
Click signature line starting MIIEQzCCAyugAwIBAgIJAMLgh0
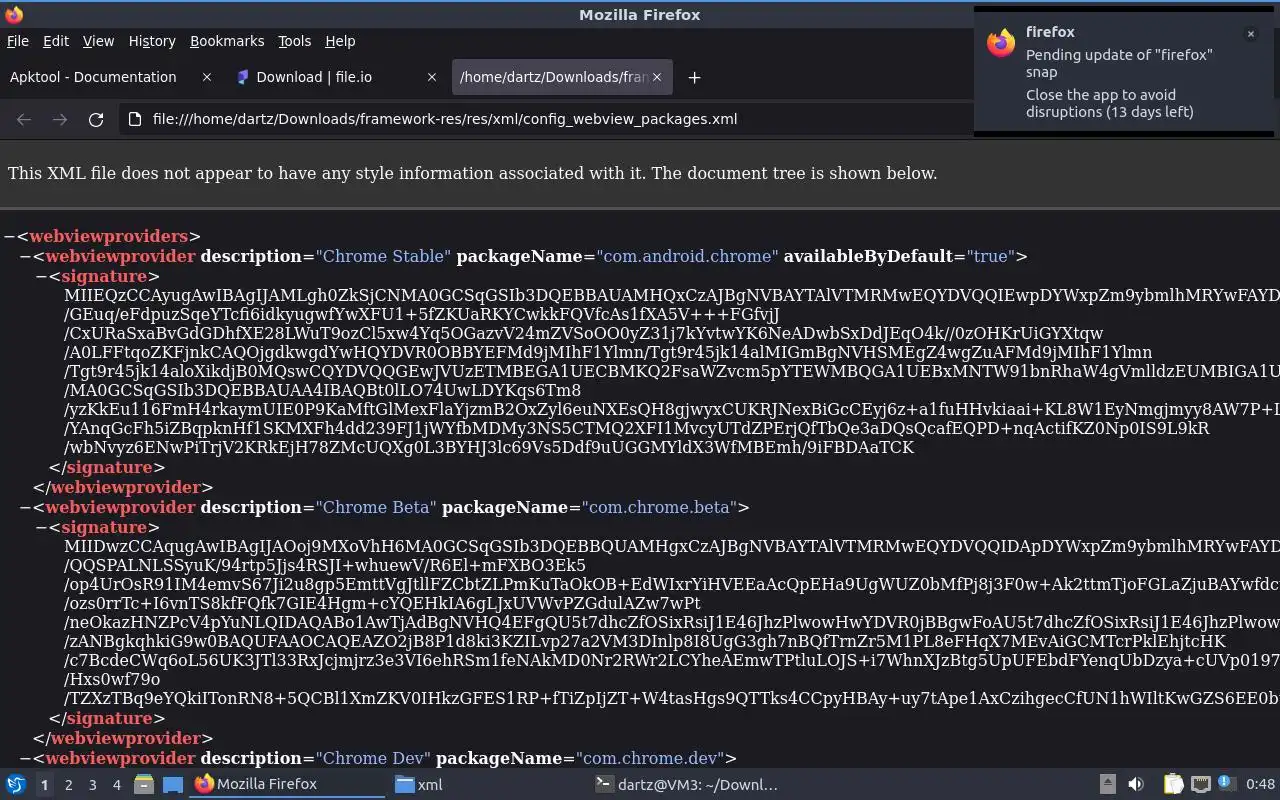click(x=672, y=295)
